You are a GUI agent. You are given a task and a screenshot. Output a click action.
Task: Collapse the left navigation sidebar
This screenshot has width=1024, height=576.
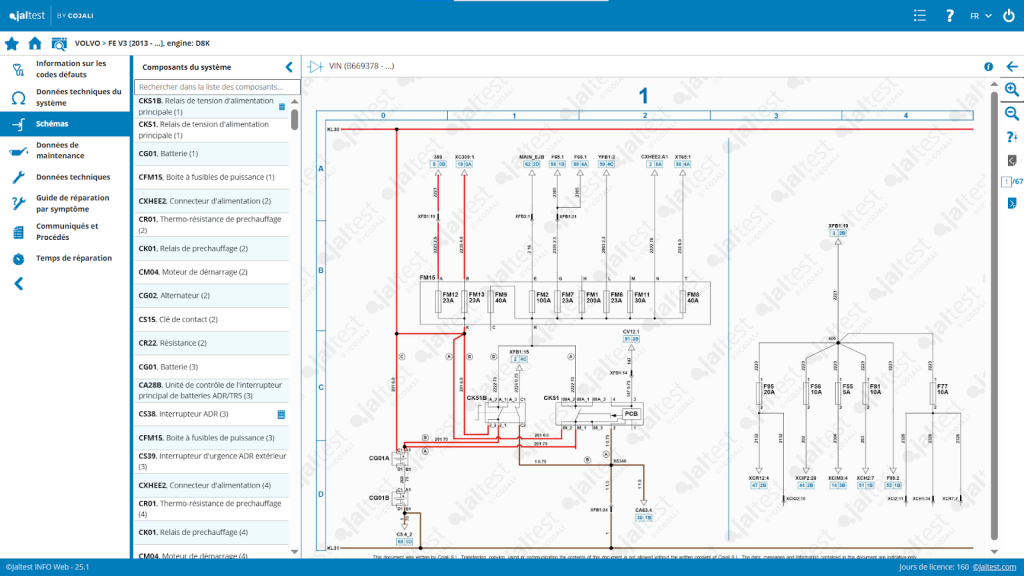coord(18,283)
